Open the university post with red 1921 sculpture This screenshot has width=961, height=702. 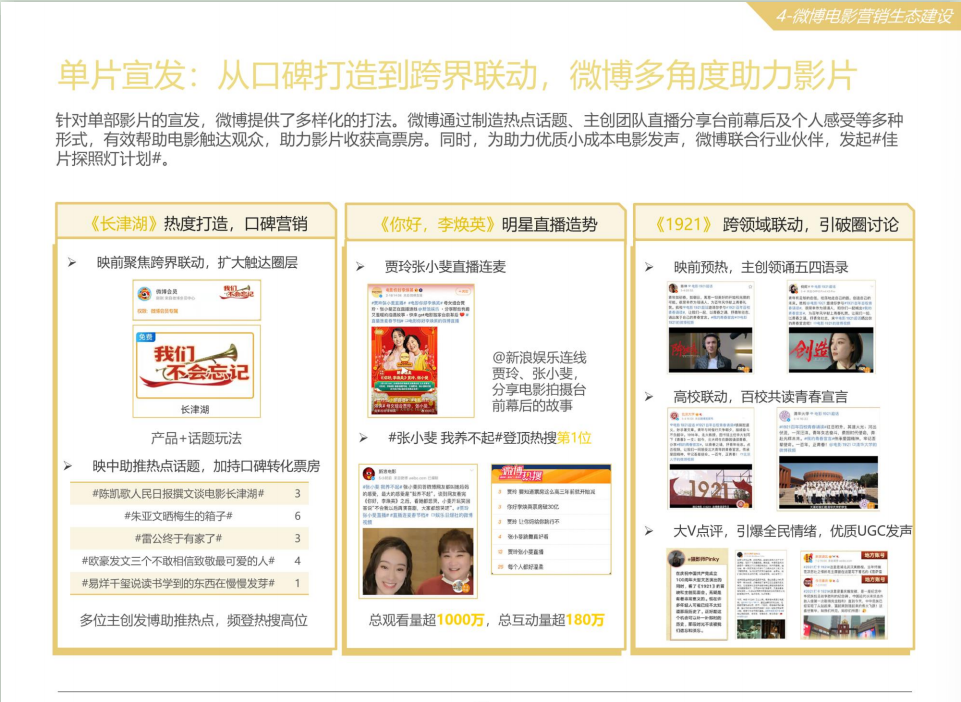pos(710,458)
